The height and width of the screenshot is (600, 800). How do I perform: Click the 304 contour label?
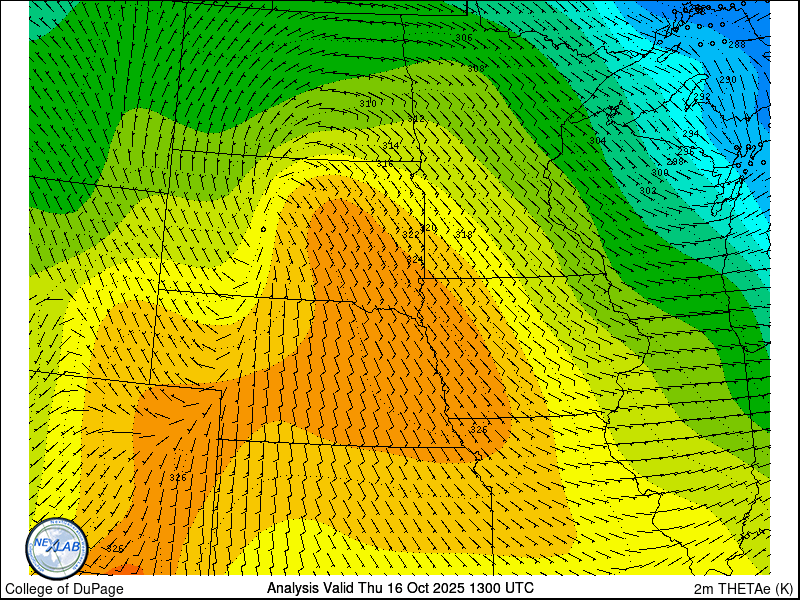click(598, 140)
